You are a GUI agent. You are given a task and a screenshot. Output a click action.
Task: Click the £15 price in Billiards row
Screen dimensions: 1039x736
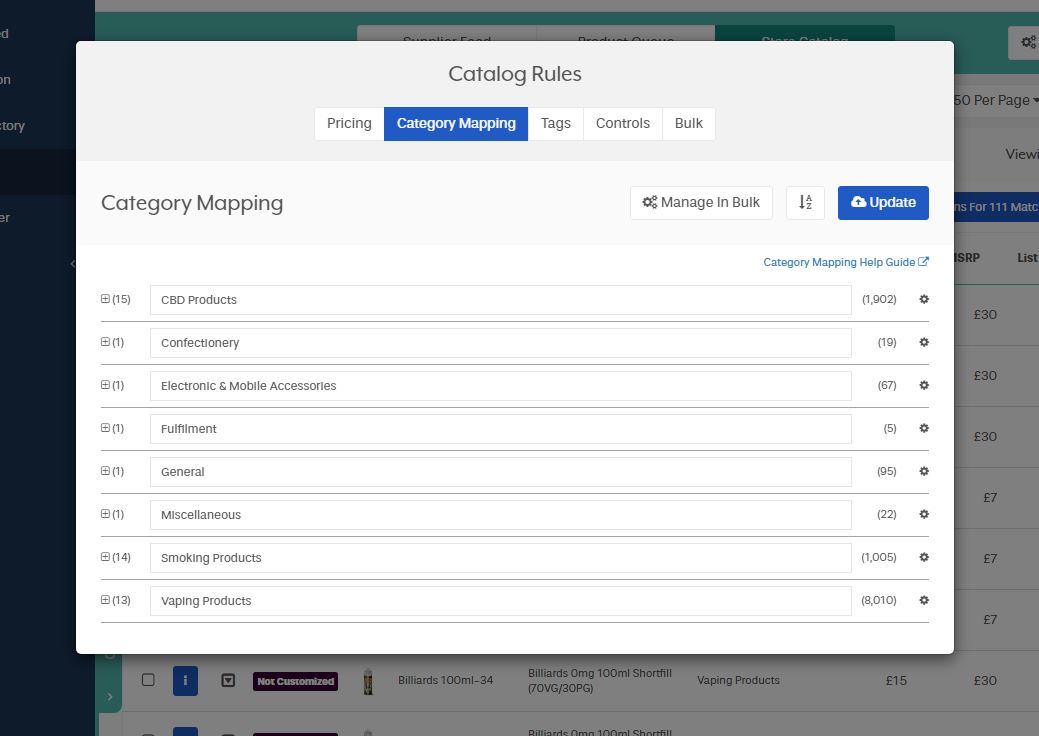click(x=896, y=680)
